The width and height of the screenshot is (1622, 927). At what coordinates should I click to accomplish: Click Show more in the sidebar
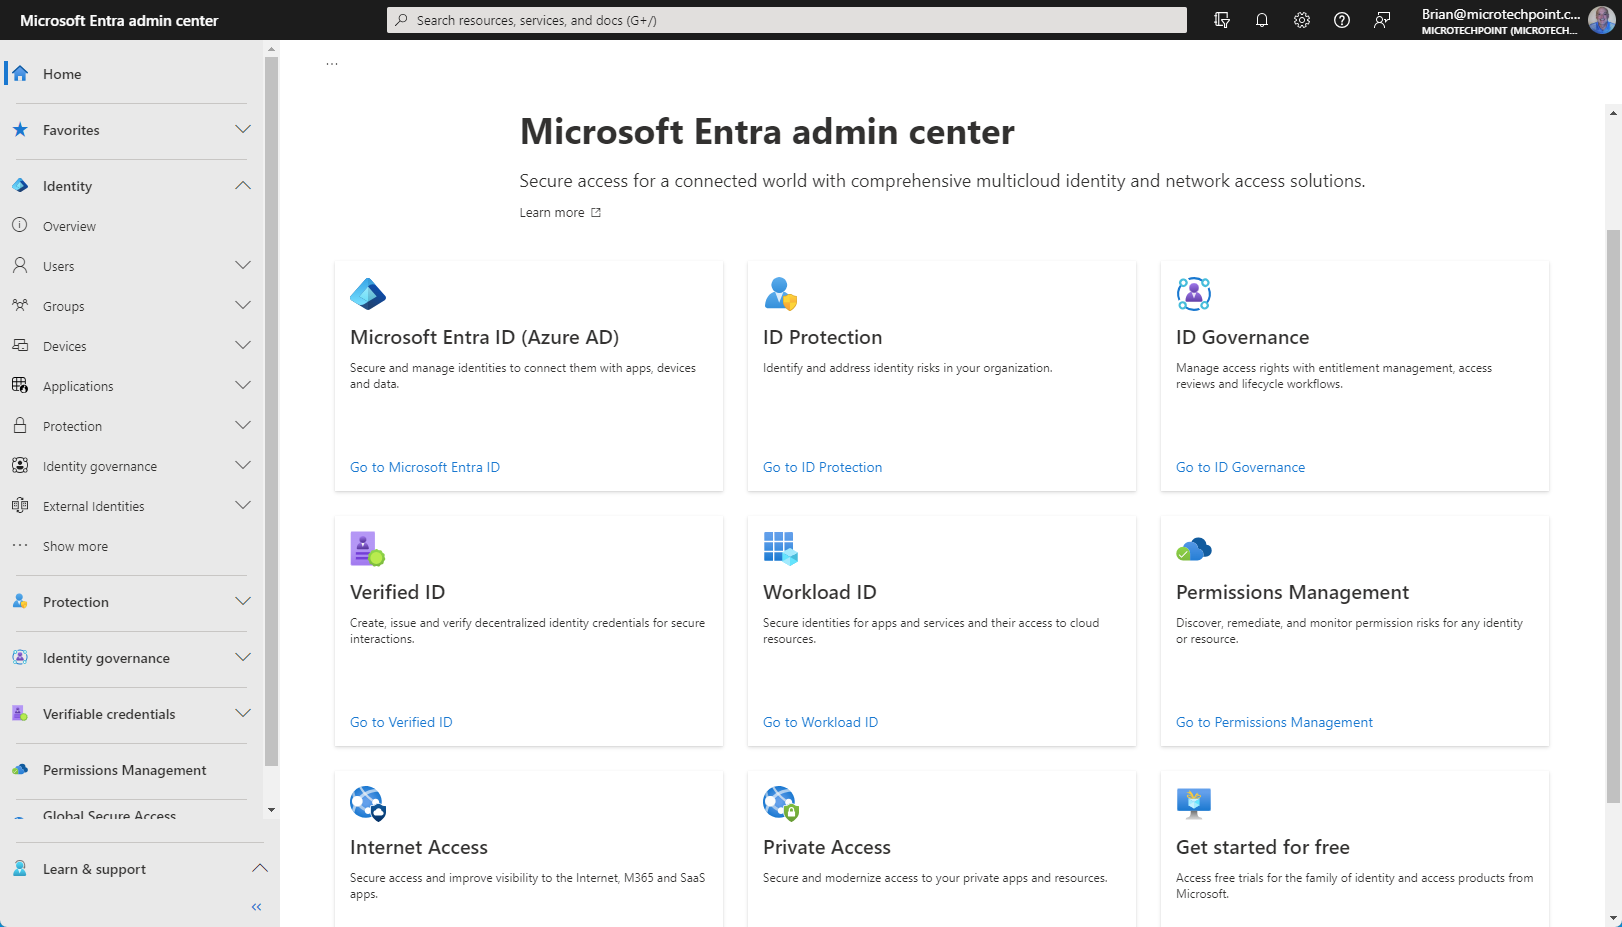pos(75,546)
